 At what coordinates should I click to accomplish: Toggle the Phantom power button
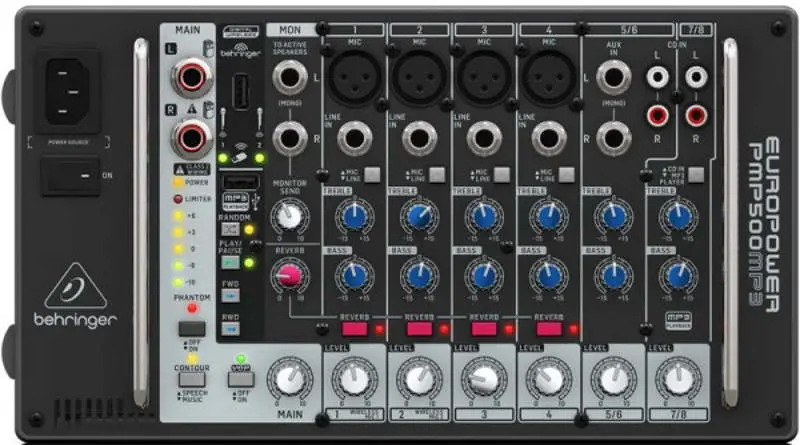(x=192, y=328)
